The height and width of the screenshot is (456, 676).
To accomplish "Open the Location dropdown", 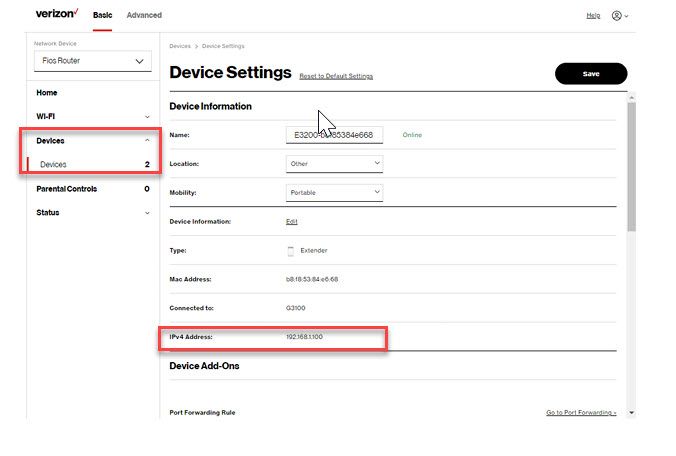I will click(334, 163).
